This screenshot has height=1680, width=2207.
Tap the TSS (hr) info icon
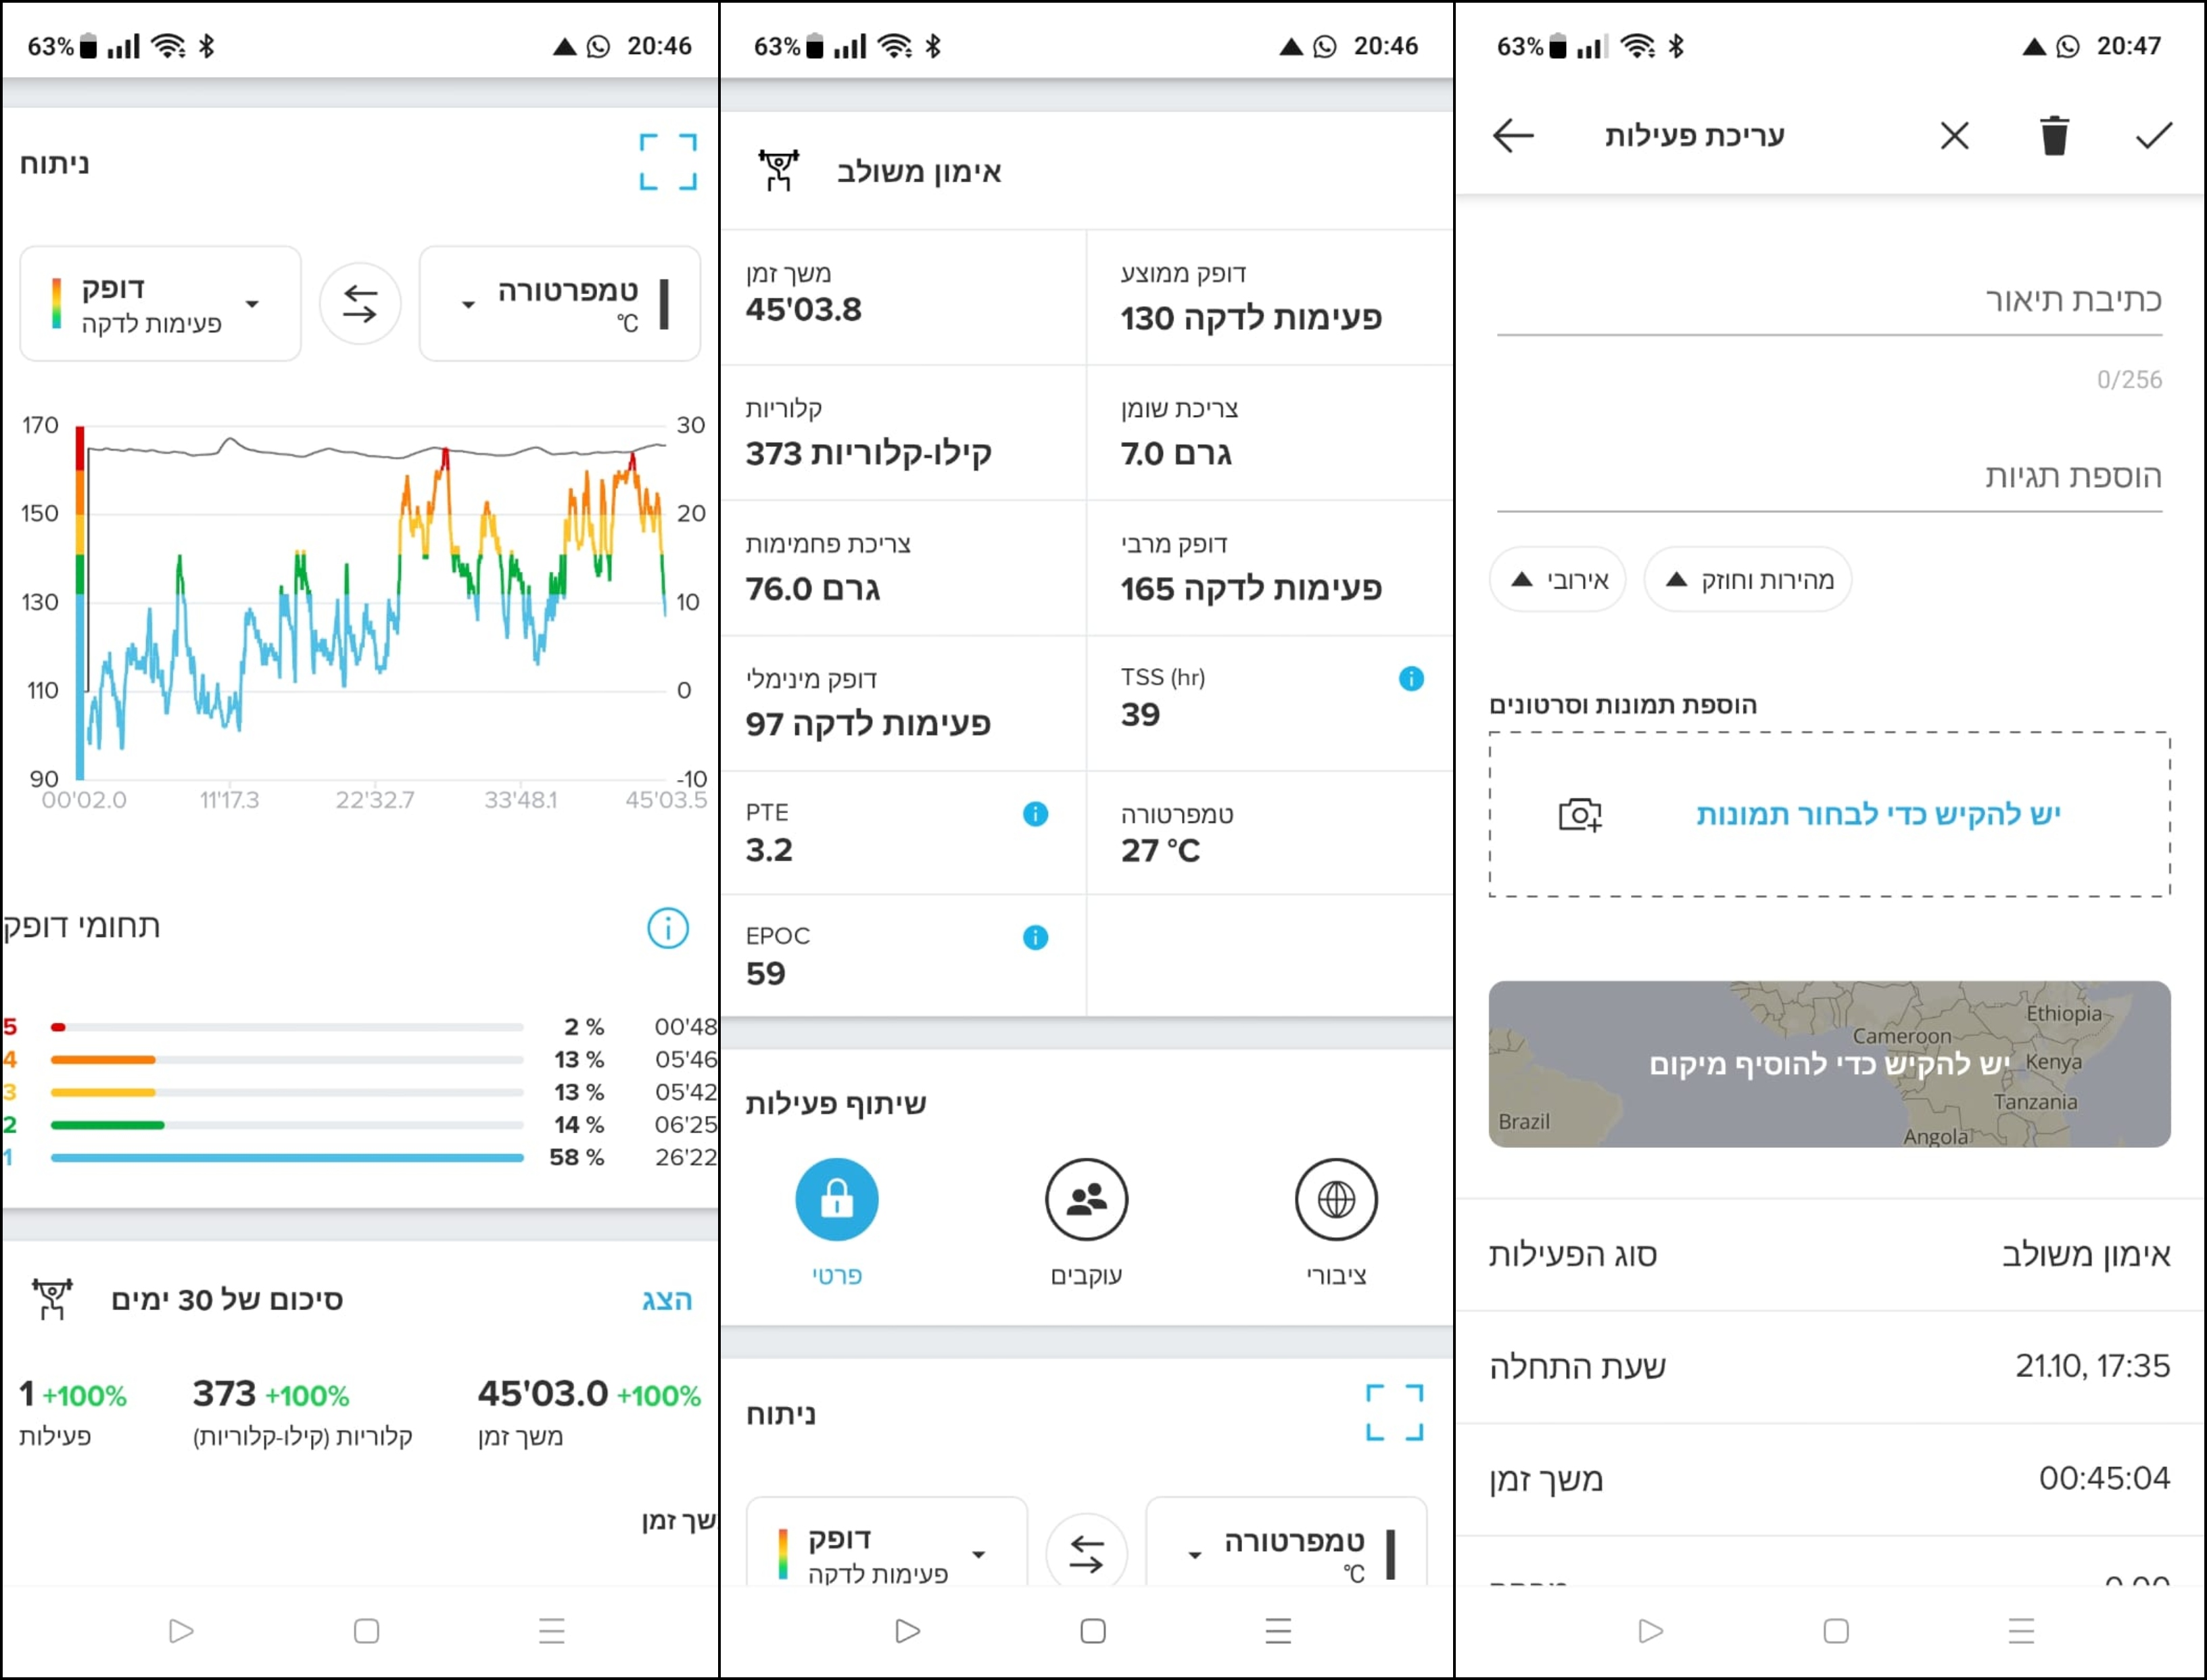1410,679
